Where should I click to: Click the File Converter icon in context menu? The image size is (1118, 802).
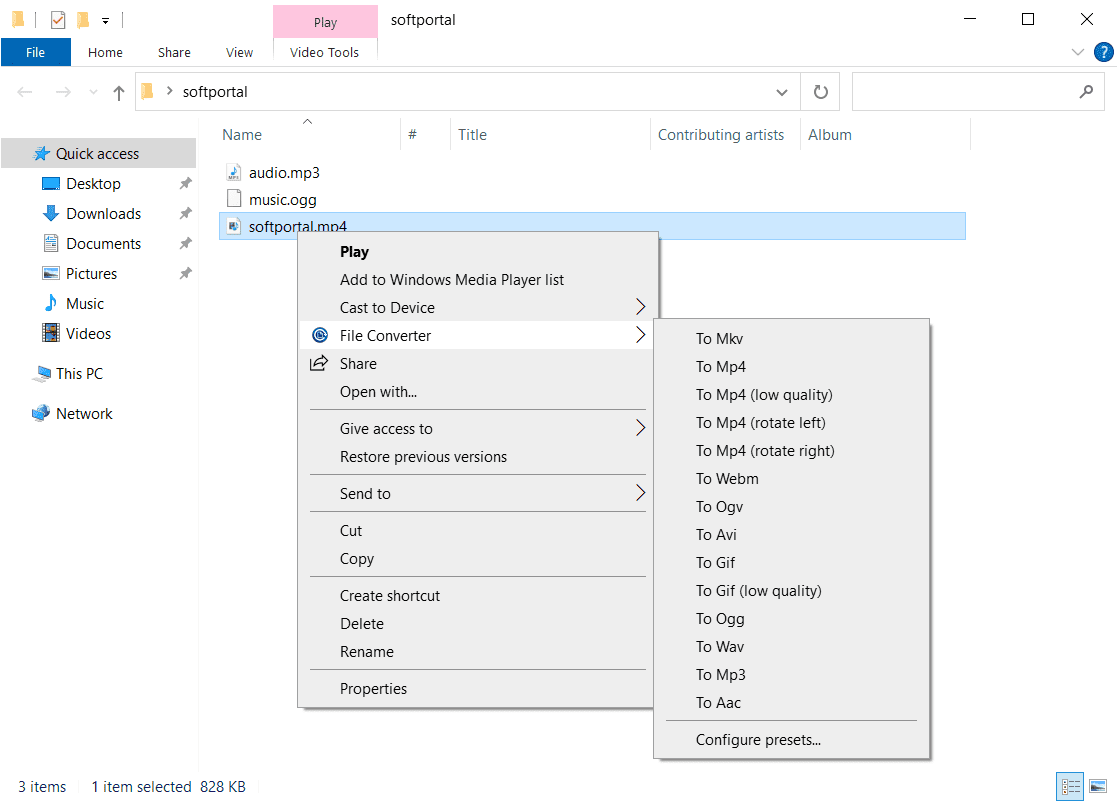tap(320, 336)
